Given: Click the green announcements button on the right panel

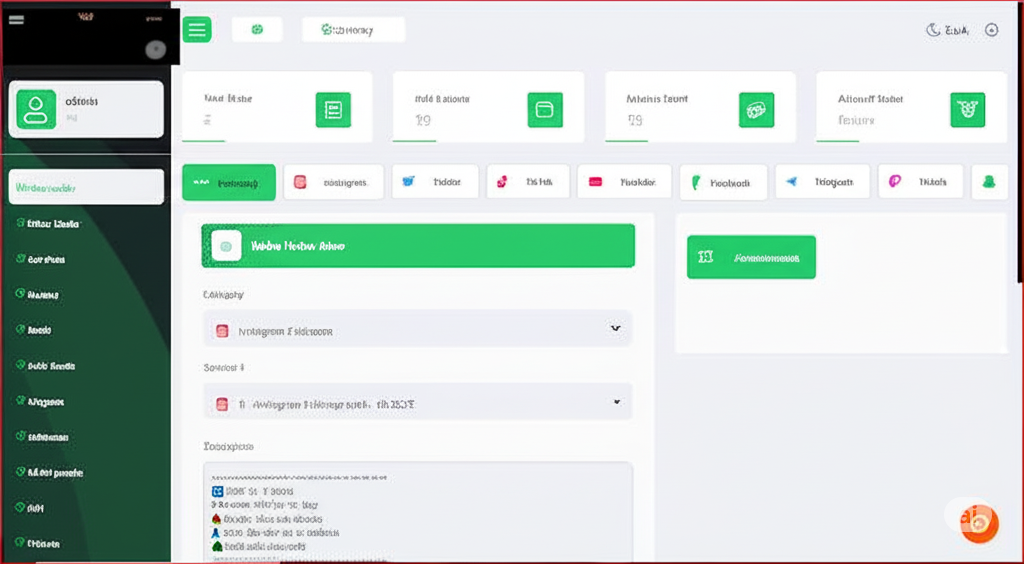Looking at the screenshot, I should pyautogui.click(x=751, y=257).
